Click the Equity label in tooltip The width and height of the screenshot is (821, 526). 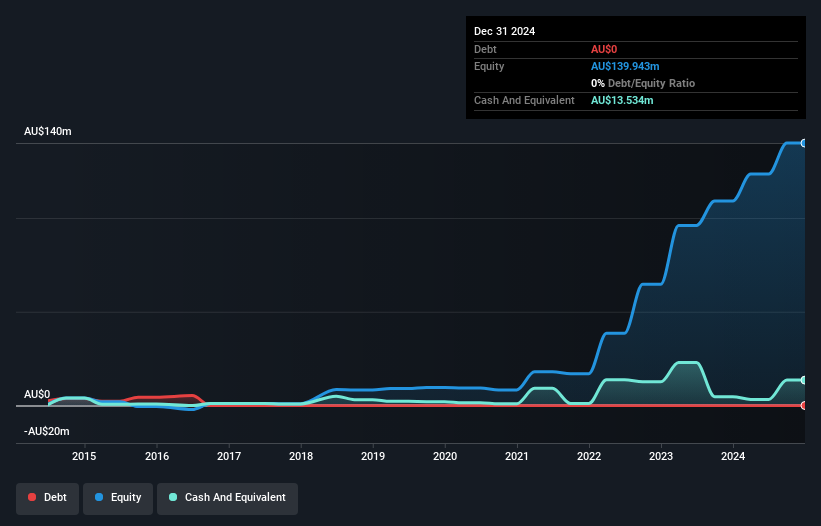[489, 66]
